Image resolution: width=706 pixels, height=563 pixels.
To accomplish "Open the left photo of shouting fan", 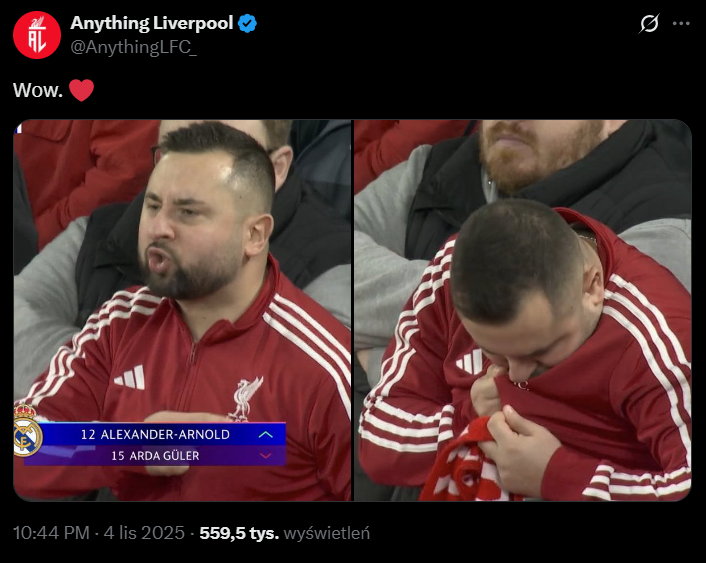I will (x=182, y=310).
